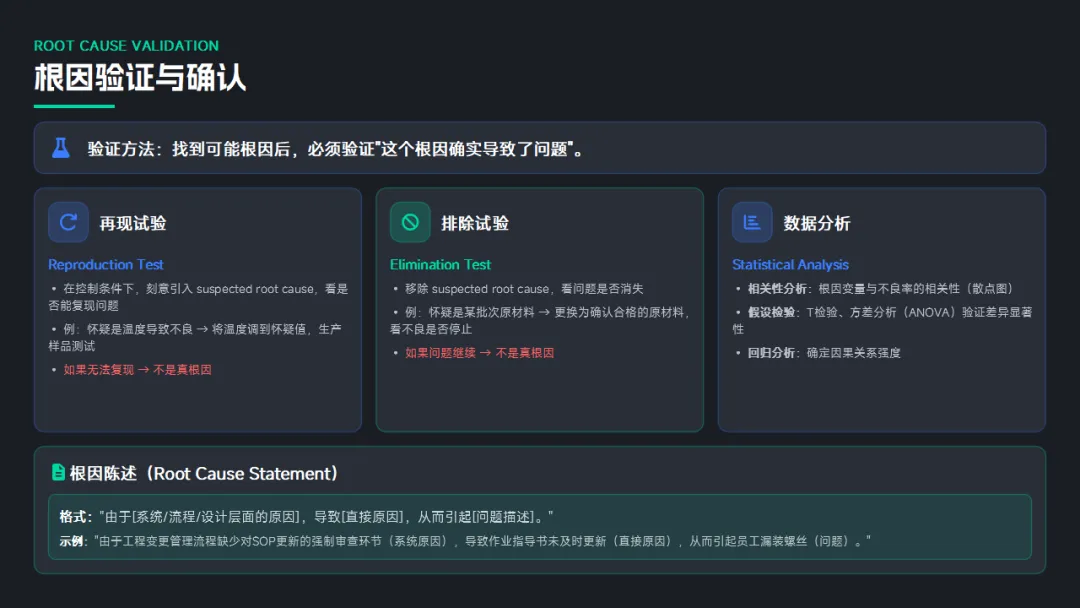Click the bar chart icon for 数据分析
This screenshot has height=608, width=1080.
[x=751, y=222]
